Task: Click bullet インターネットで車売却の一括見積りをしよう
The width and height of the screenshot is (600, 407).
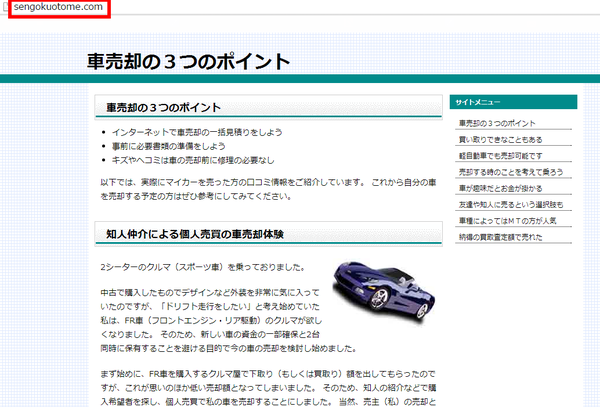Action: click(197, 132)
